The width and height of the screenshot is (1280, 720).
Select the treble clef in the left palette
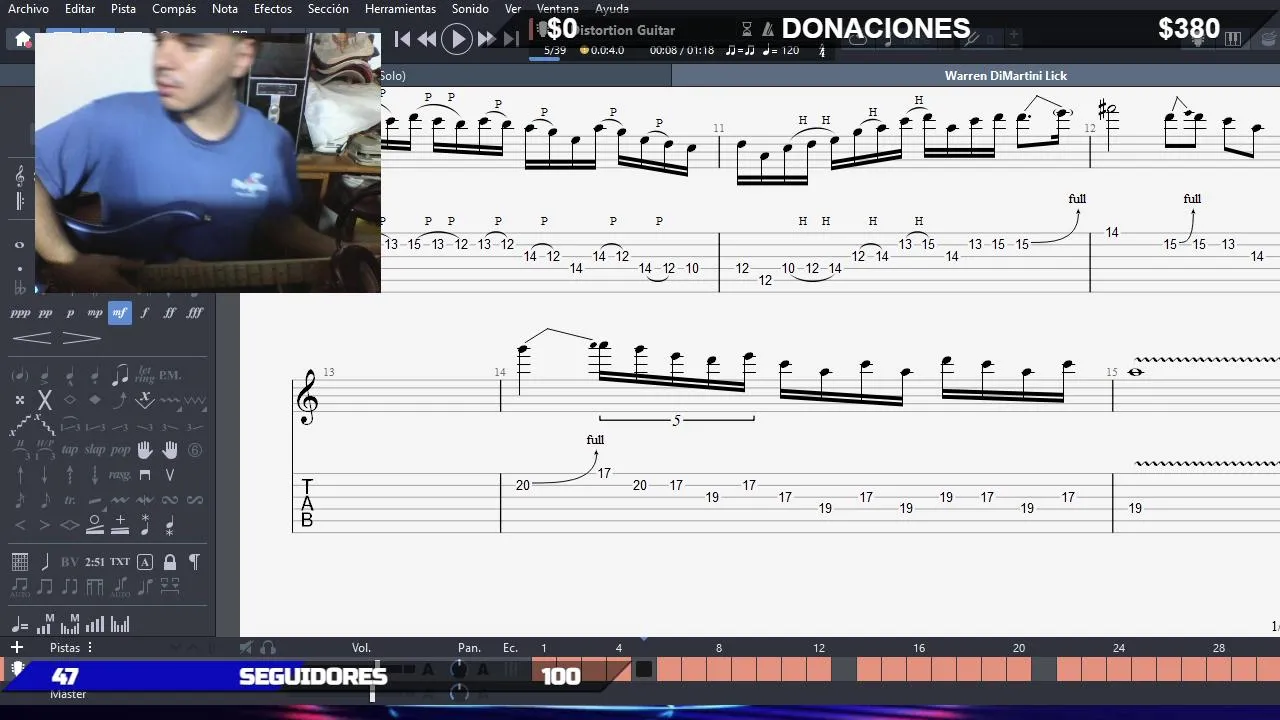20,177
